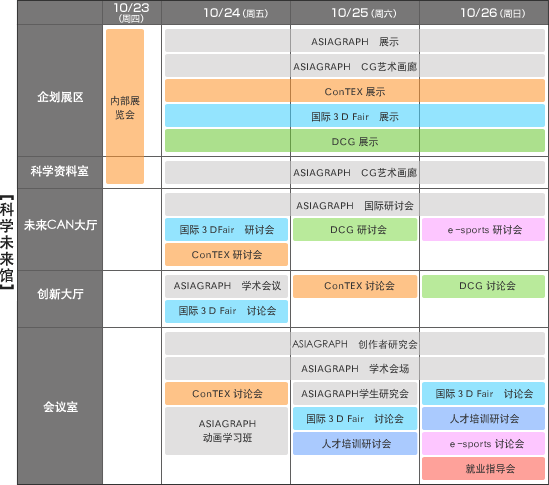The width and height of the screenshot is (549, 485).
Task: Click the 10/23 (周四) column header
Action: coord(132,13)
